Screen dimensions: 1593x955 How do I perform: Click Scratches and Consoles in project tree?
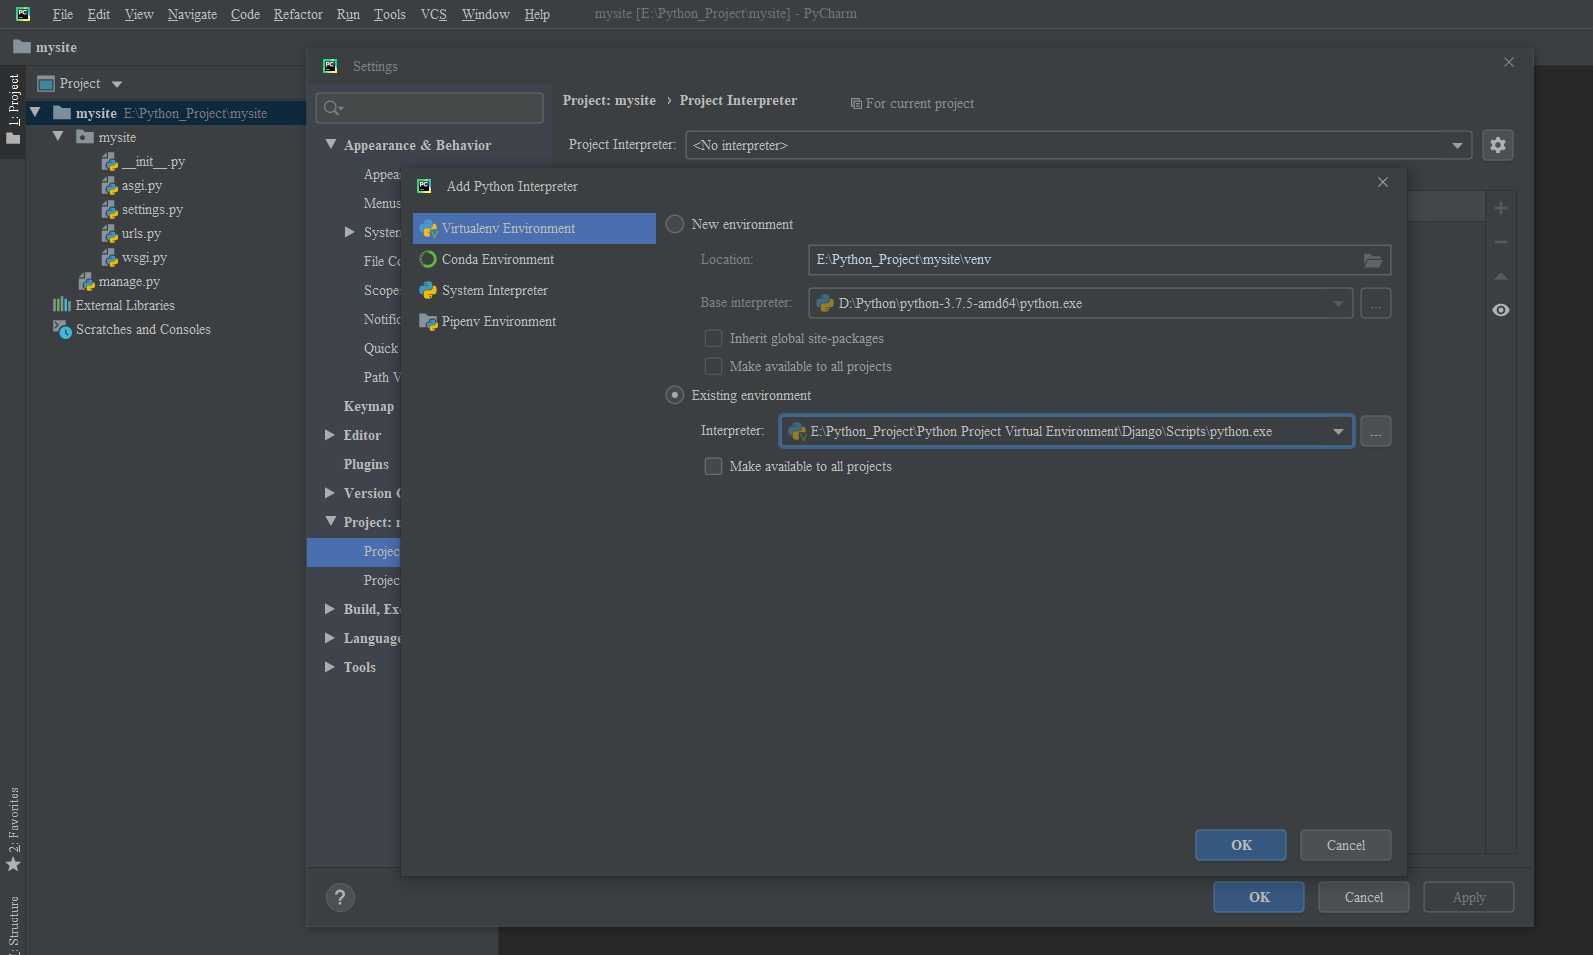132,330
